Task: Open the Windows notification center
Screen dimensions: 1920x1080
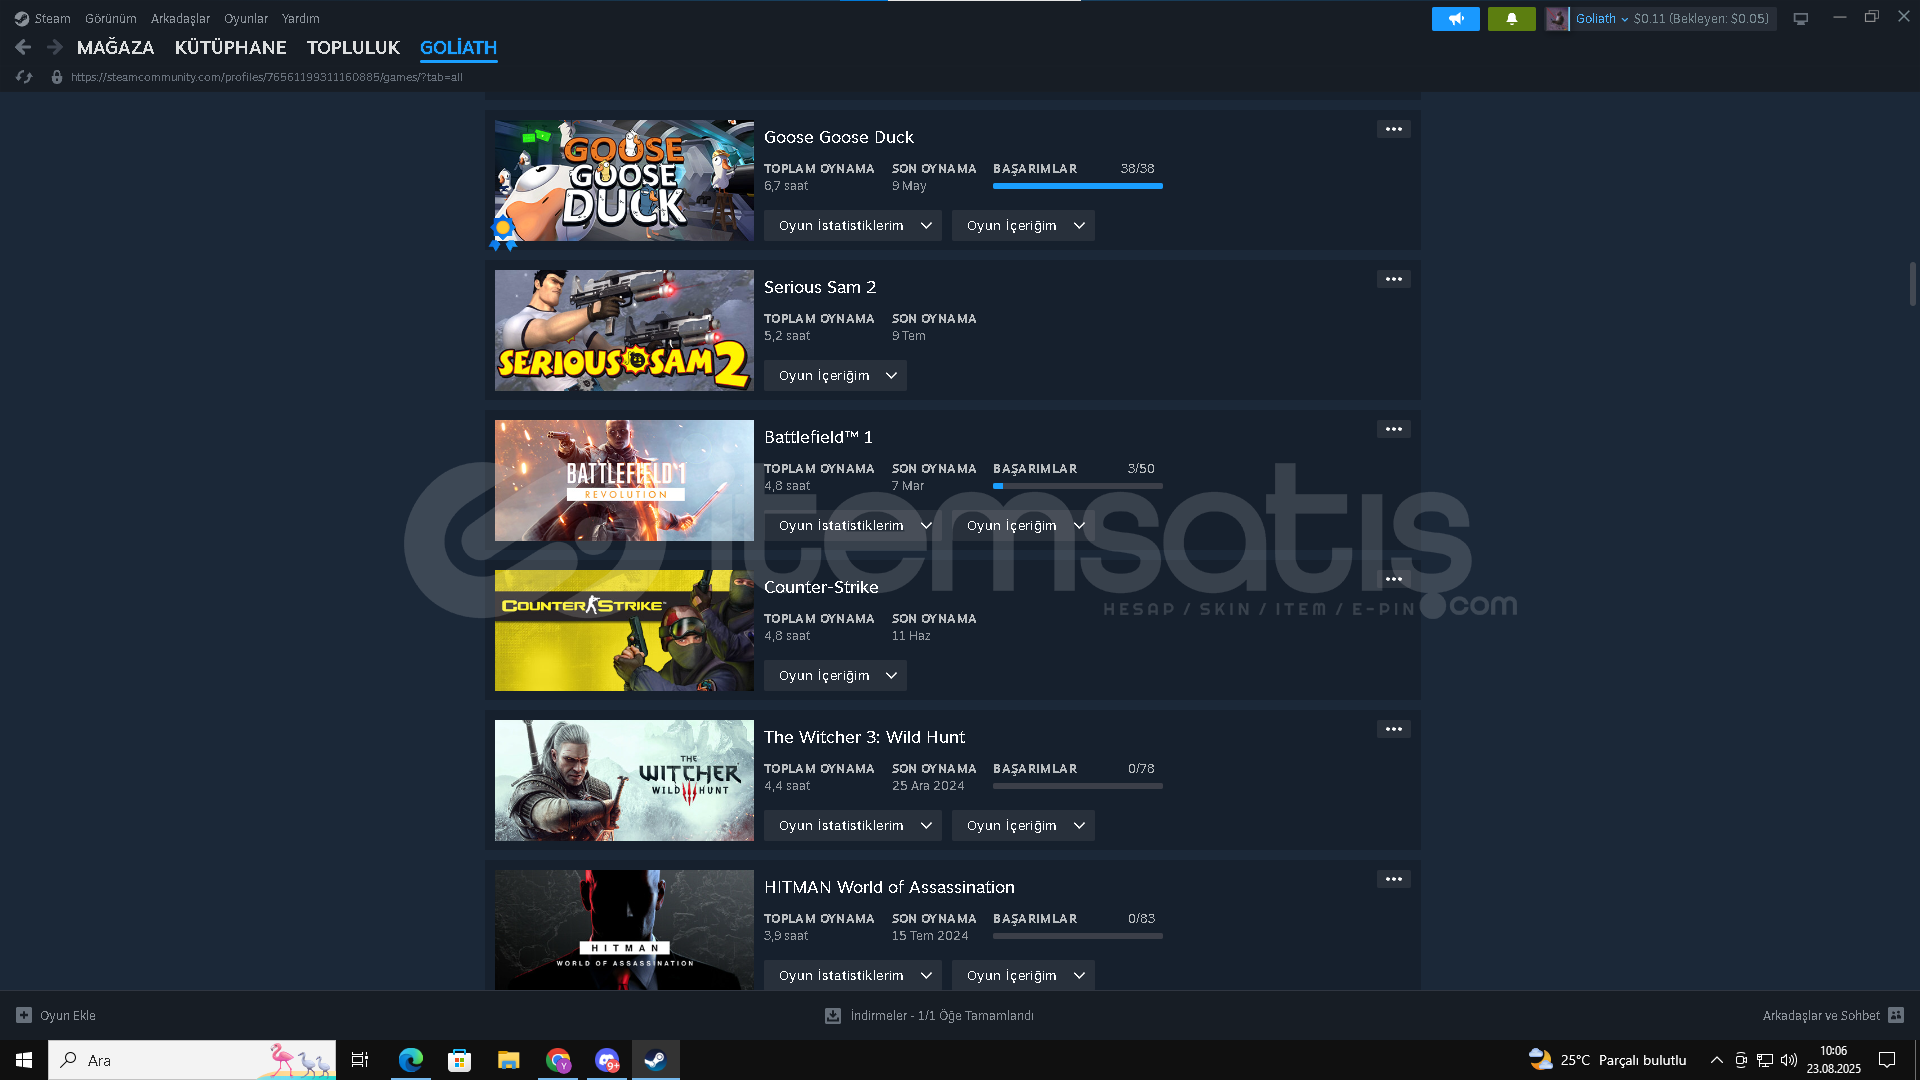Action: click(1887, 1060)
